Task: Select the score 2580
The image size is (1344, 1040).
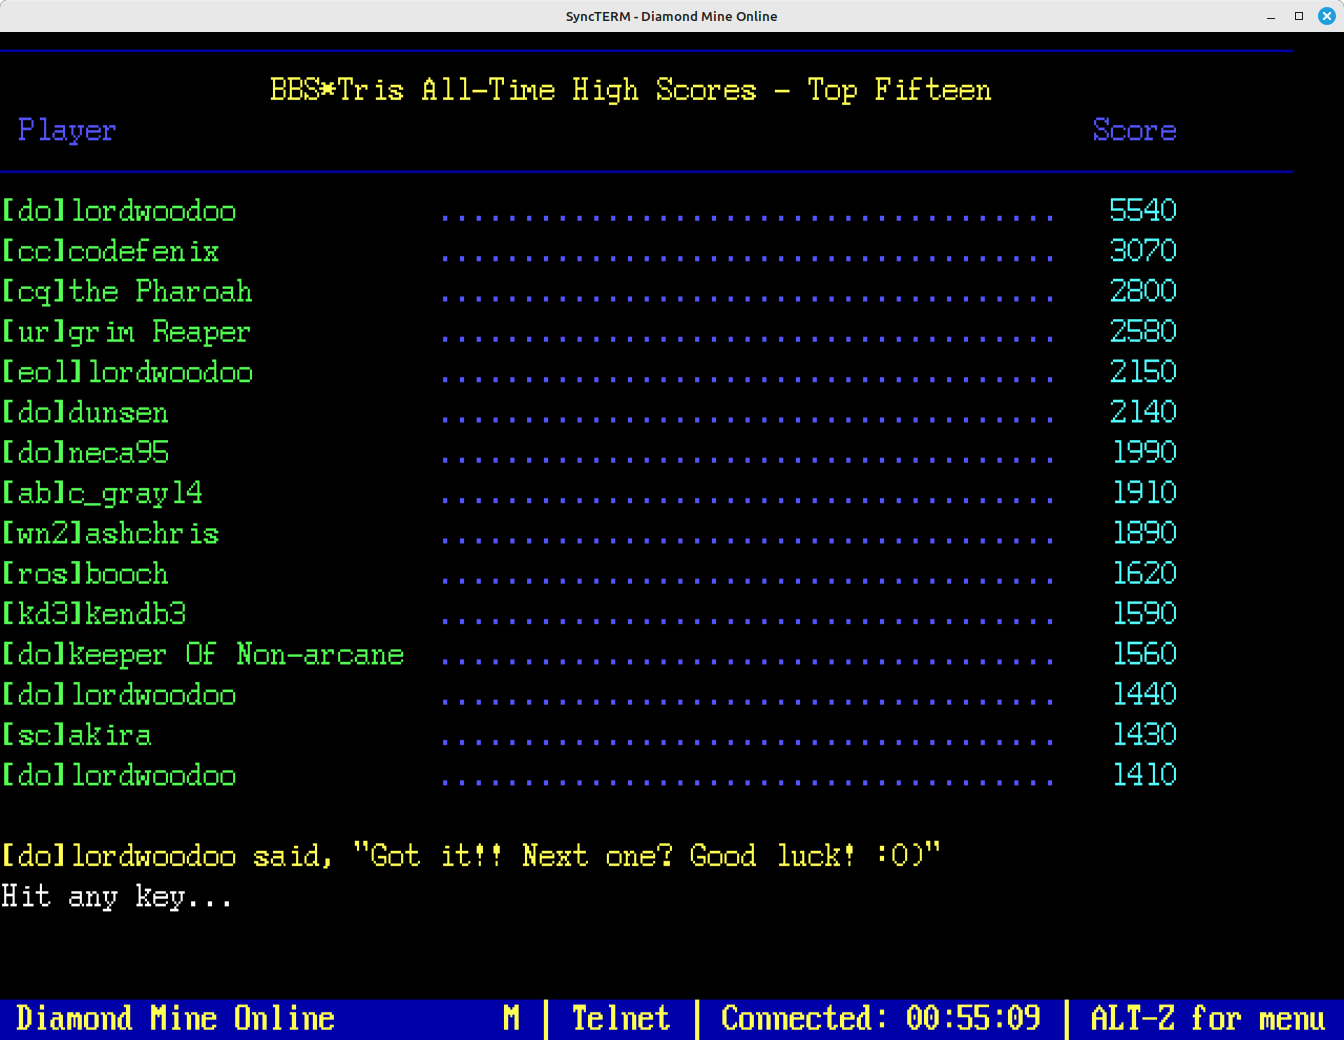Action: pos(1143,332)
